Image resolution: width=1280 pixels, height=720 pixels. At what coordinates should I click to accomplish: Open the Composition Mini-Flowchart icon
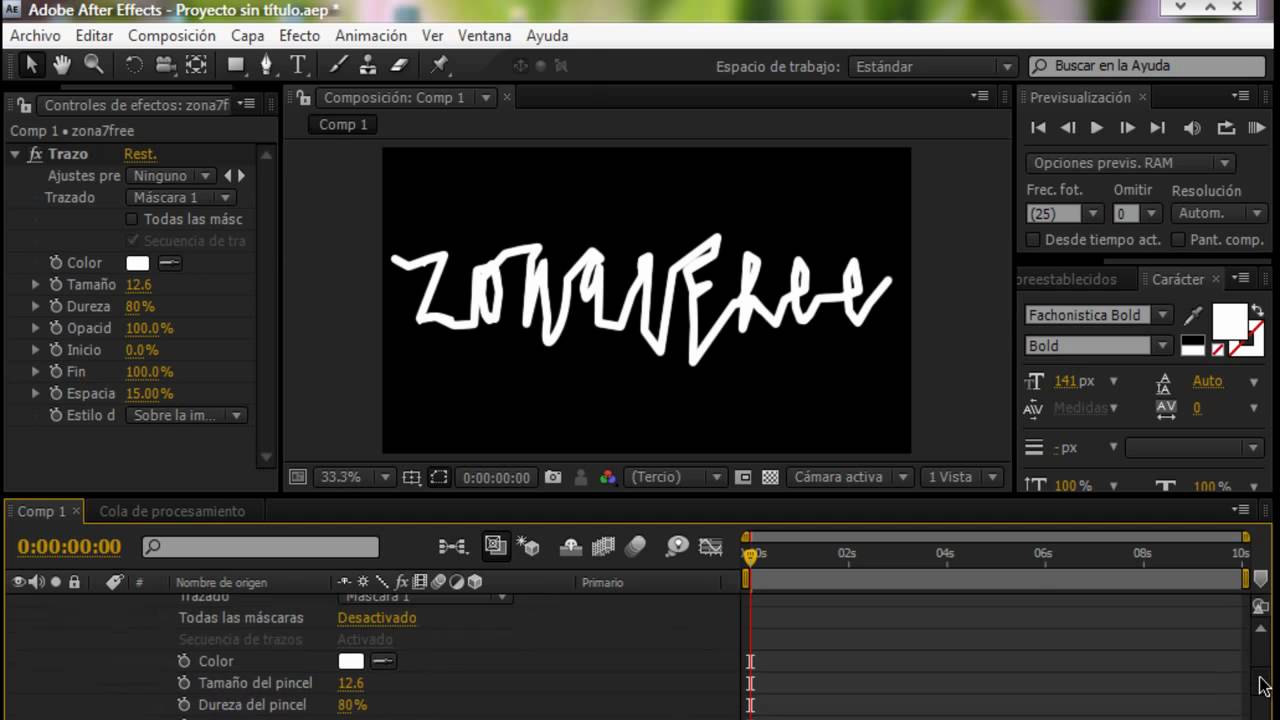coord(453,546)
